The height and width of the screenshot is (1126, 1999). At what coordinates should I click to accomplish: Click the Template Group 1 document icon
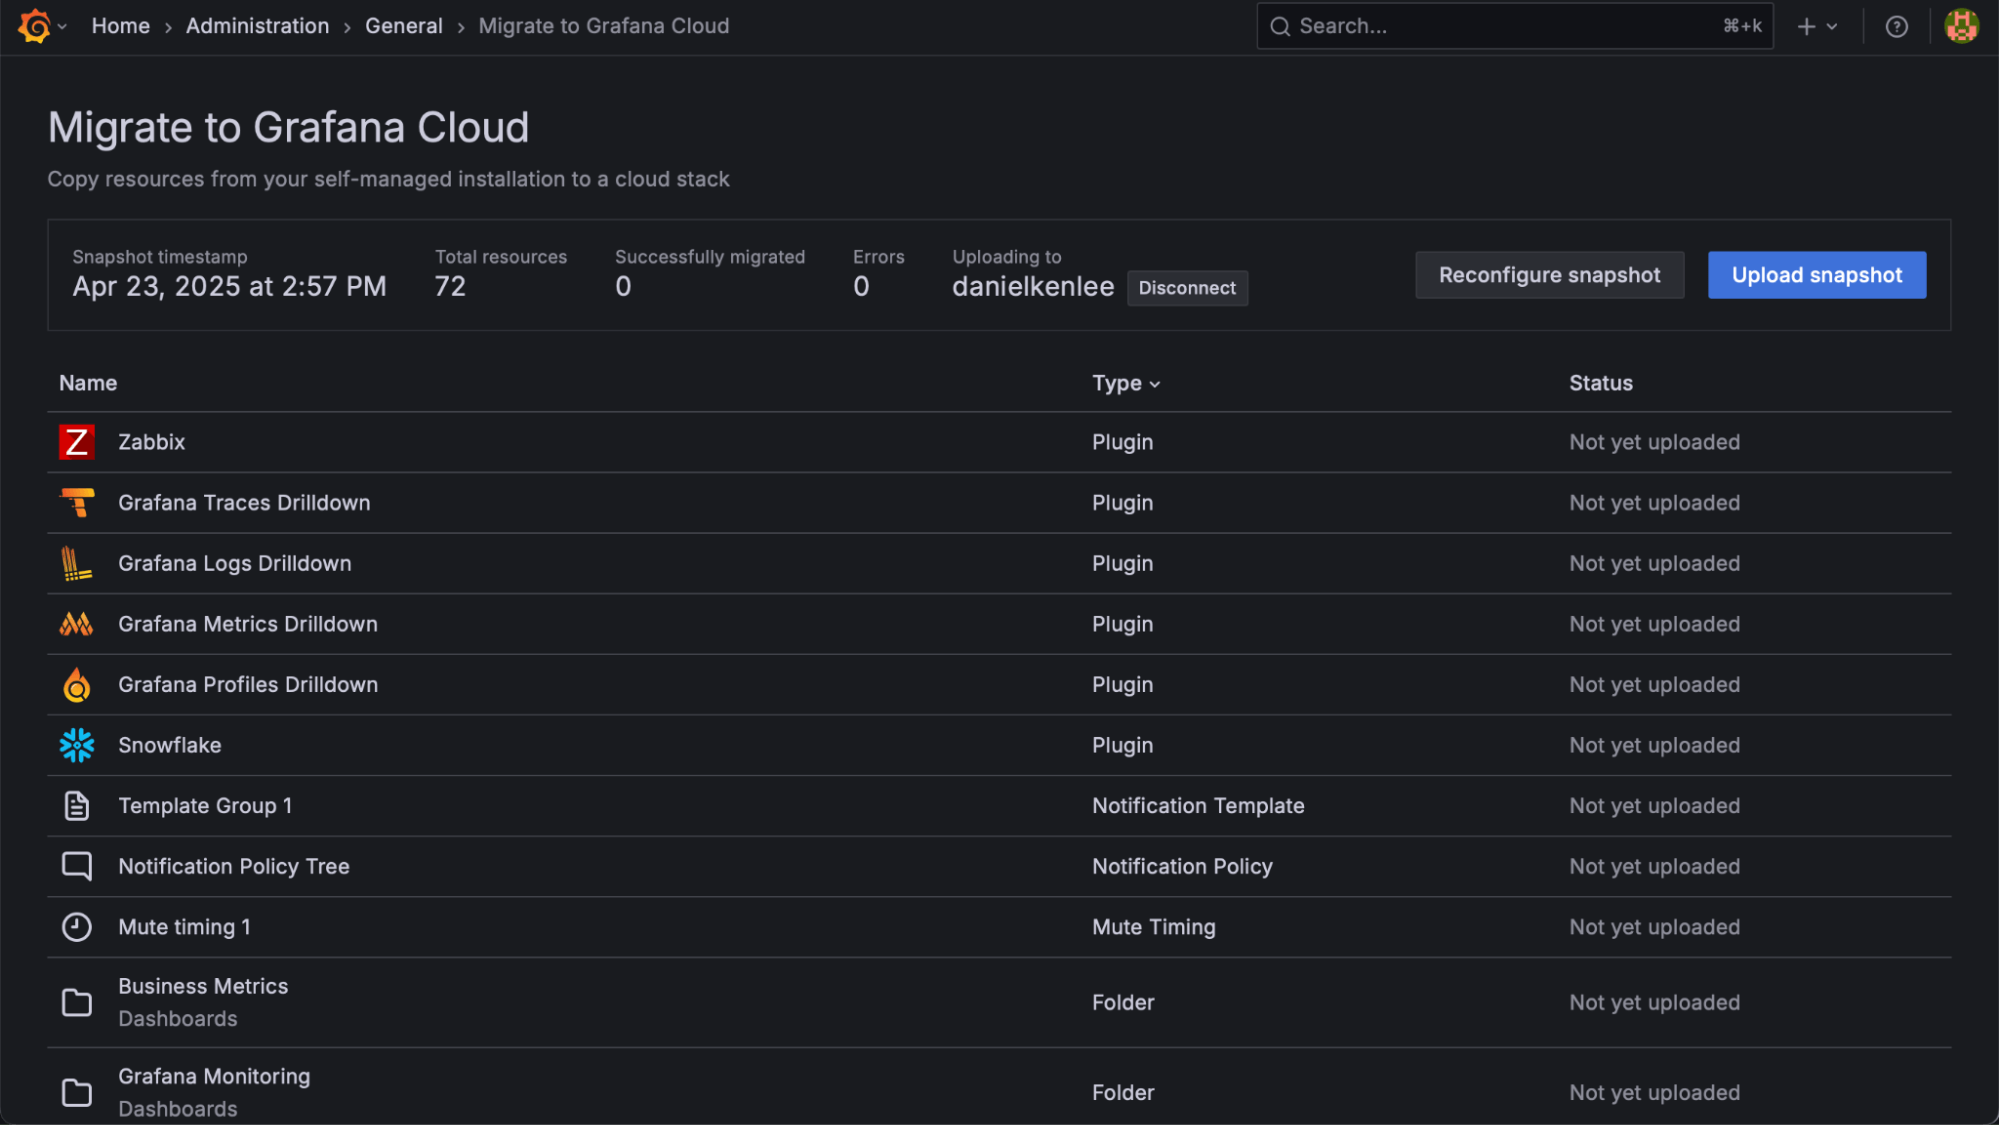click(77, 805)
